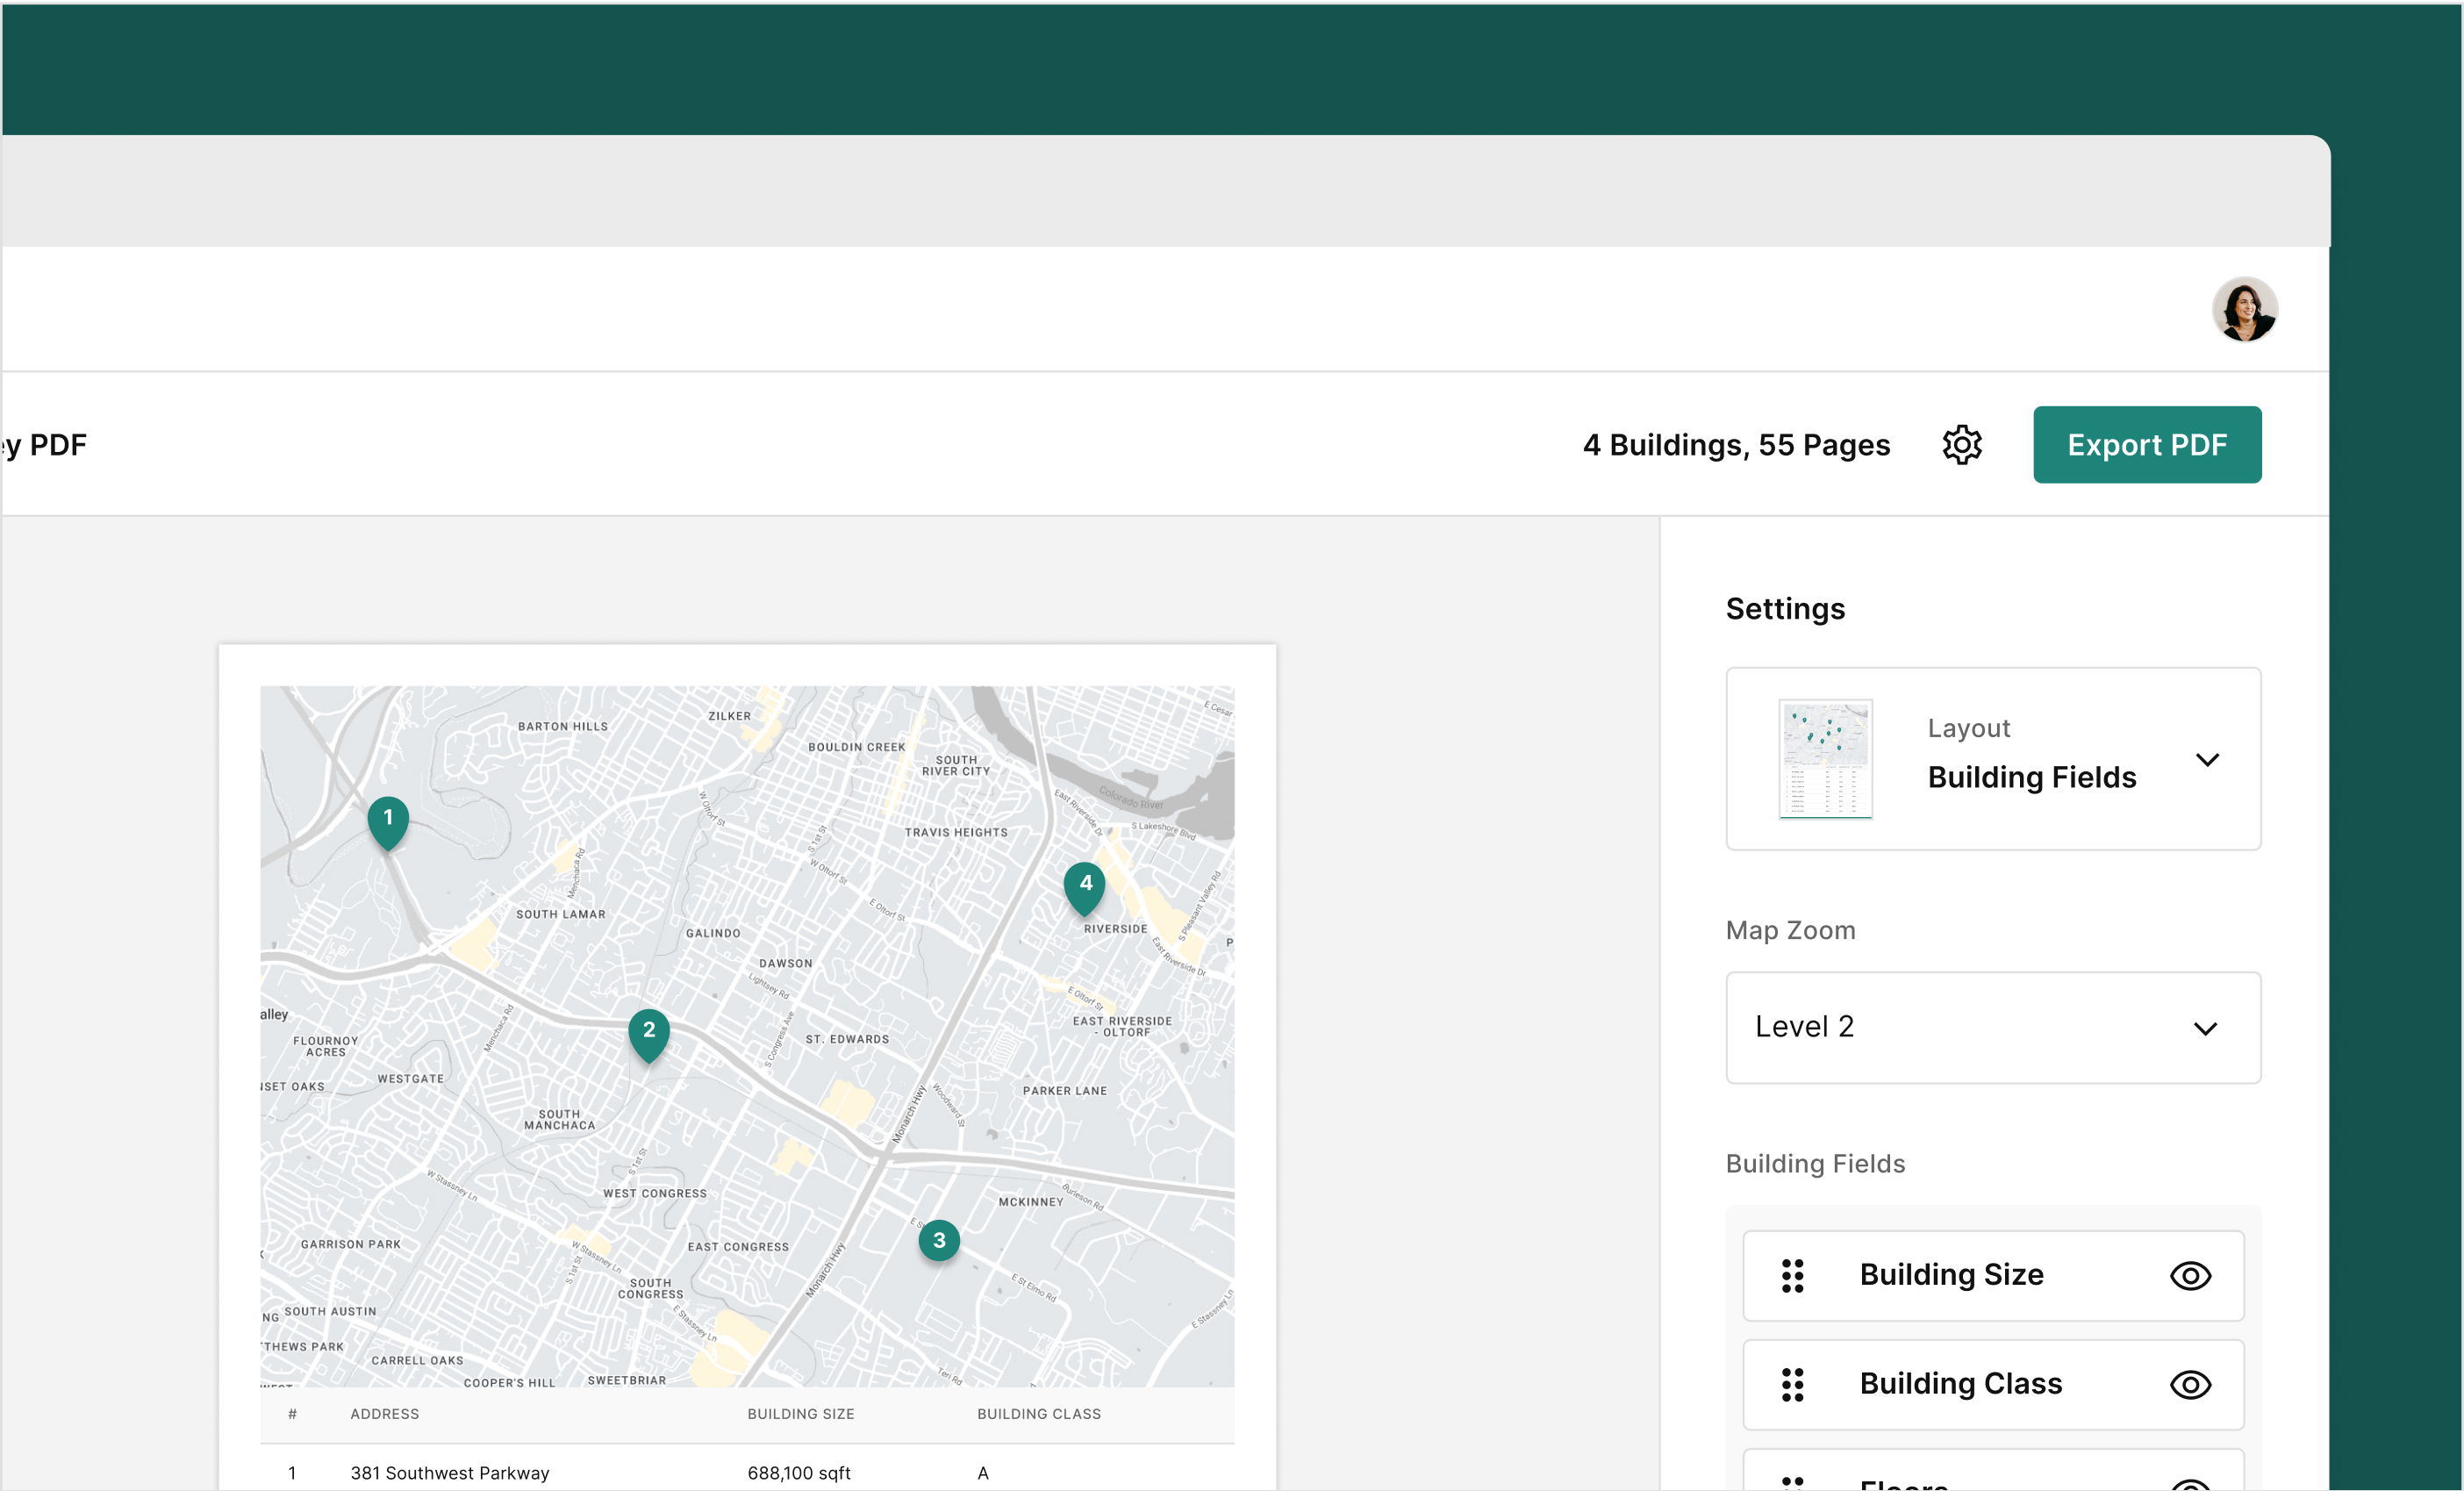Select the 381 Southwest Parkway row
The width and height of the screenshot is (2464, 1491).
[450, 1473]
